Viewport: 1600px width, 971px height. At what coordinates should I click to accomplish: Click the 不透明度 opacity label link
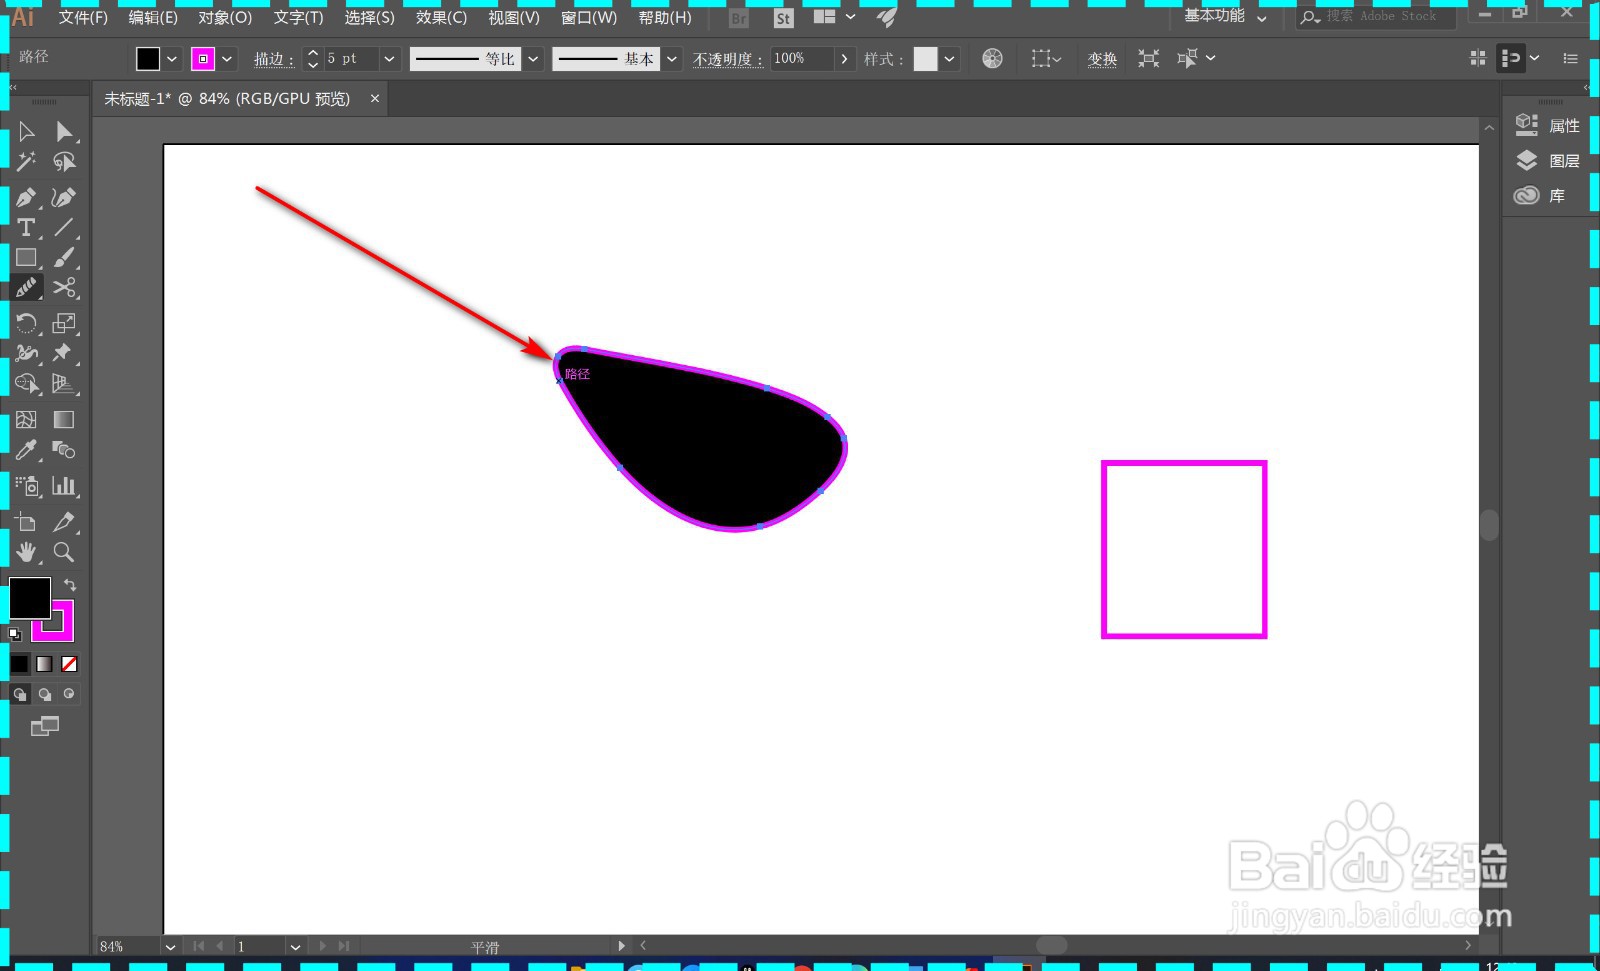click(x=727, y=59)
